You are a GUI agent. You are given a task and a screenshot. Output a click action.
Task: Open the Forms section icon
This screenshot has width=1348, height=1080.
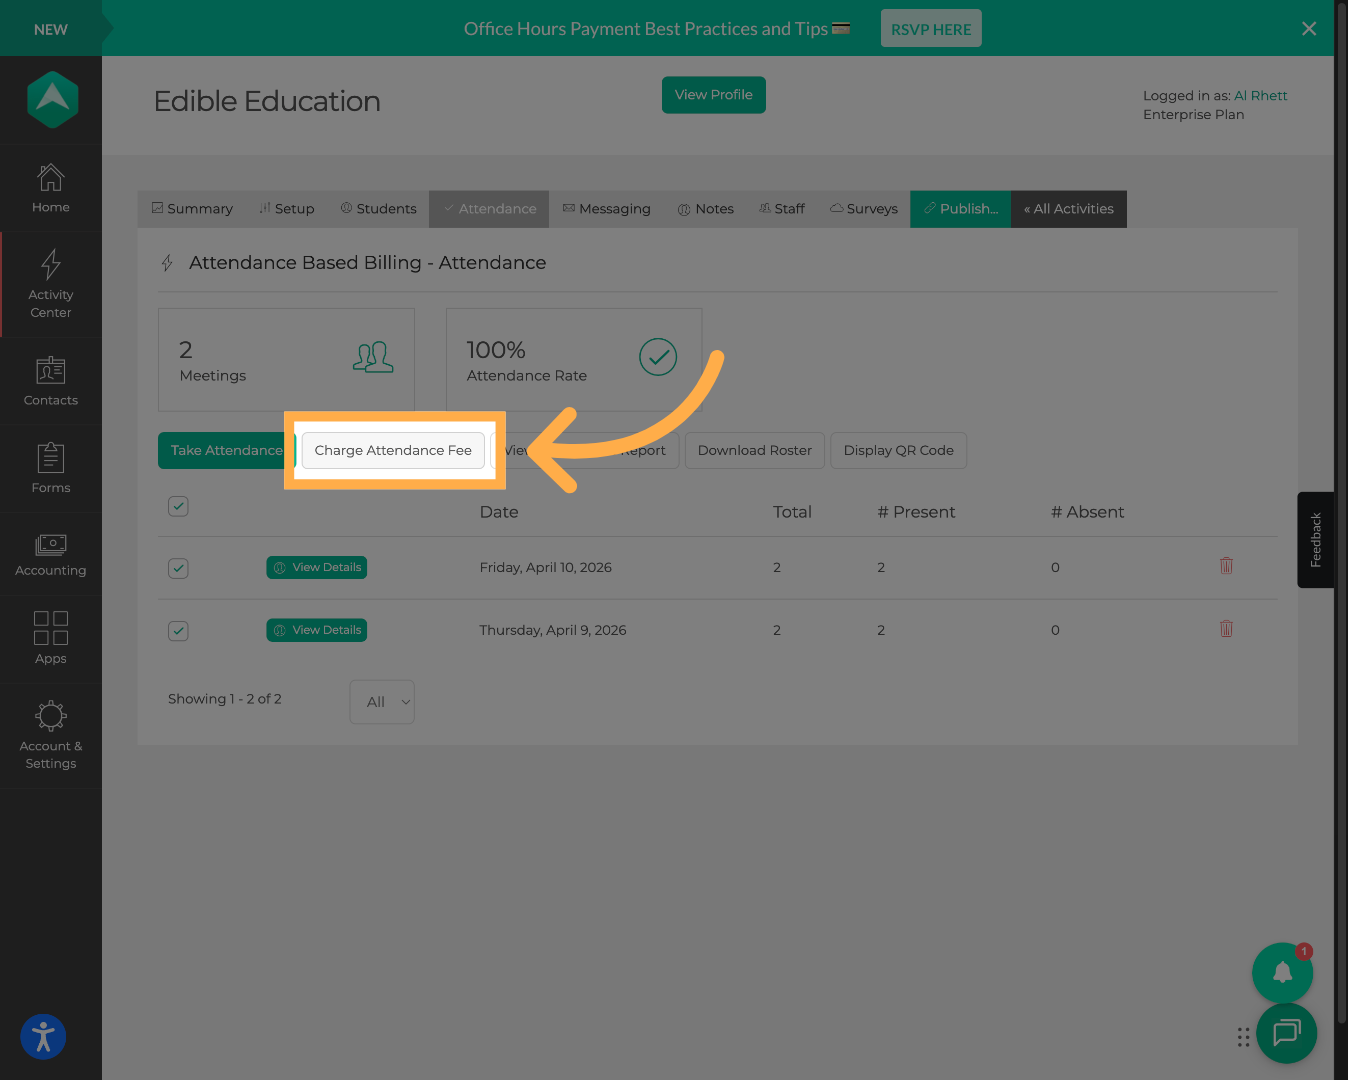click(50, 460)
